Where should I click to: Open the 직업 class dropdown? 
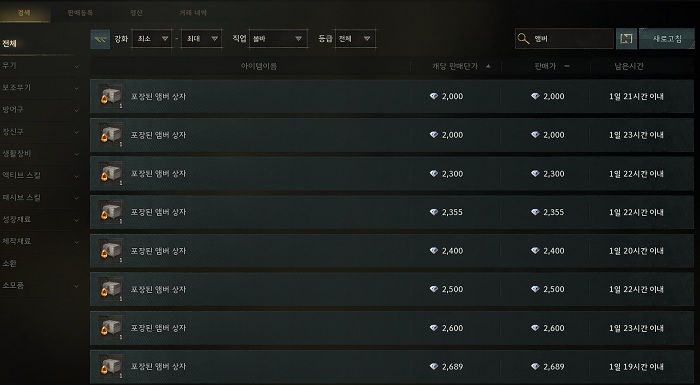tap(278, 39)
